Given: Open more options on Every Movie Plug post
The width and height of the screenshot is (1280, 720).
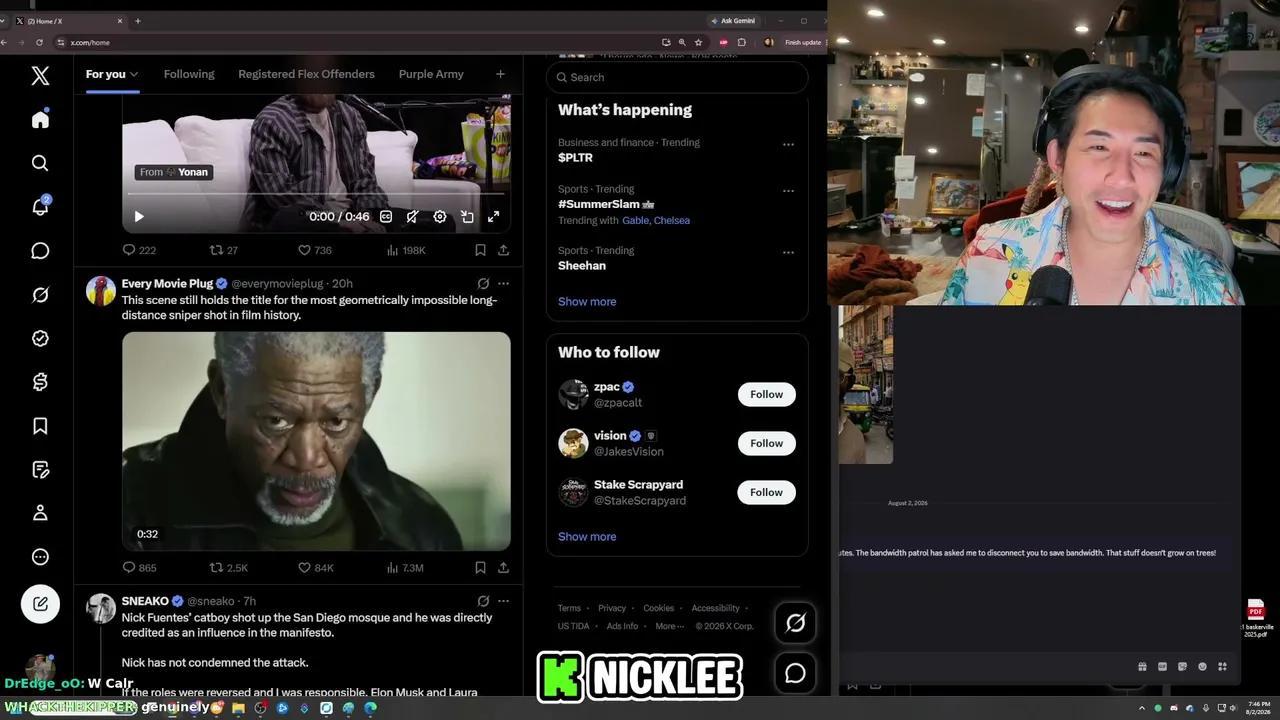Looking at the screenshot, I should [x=503, y=284].
